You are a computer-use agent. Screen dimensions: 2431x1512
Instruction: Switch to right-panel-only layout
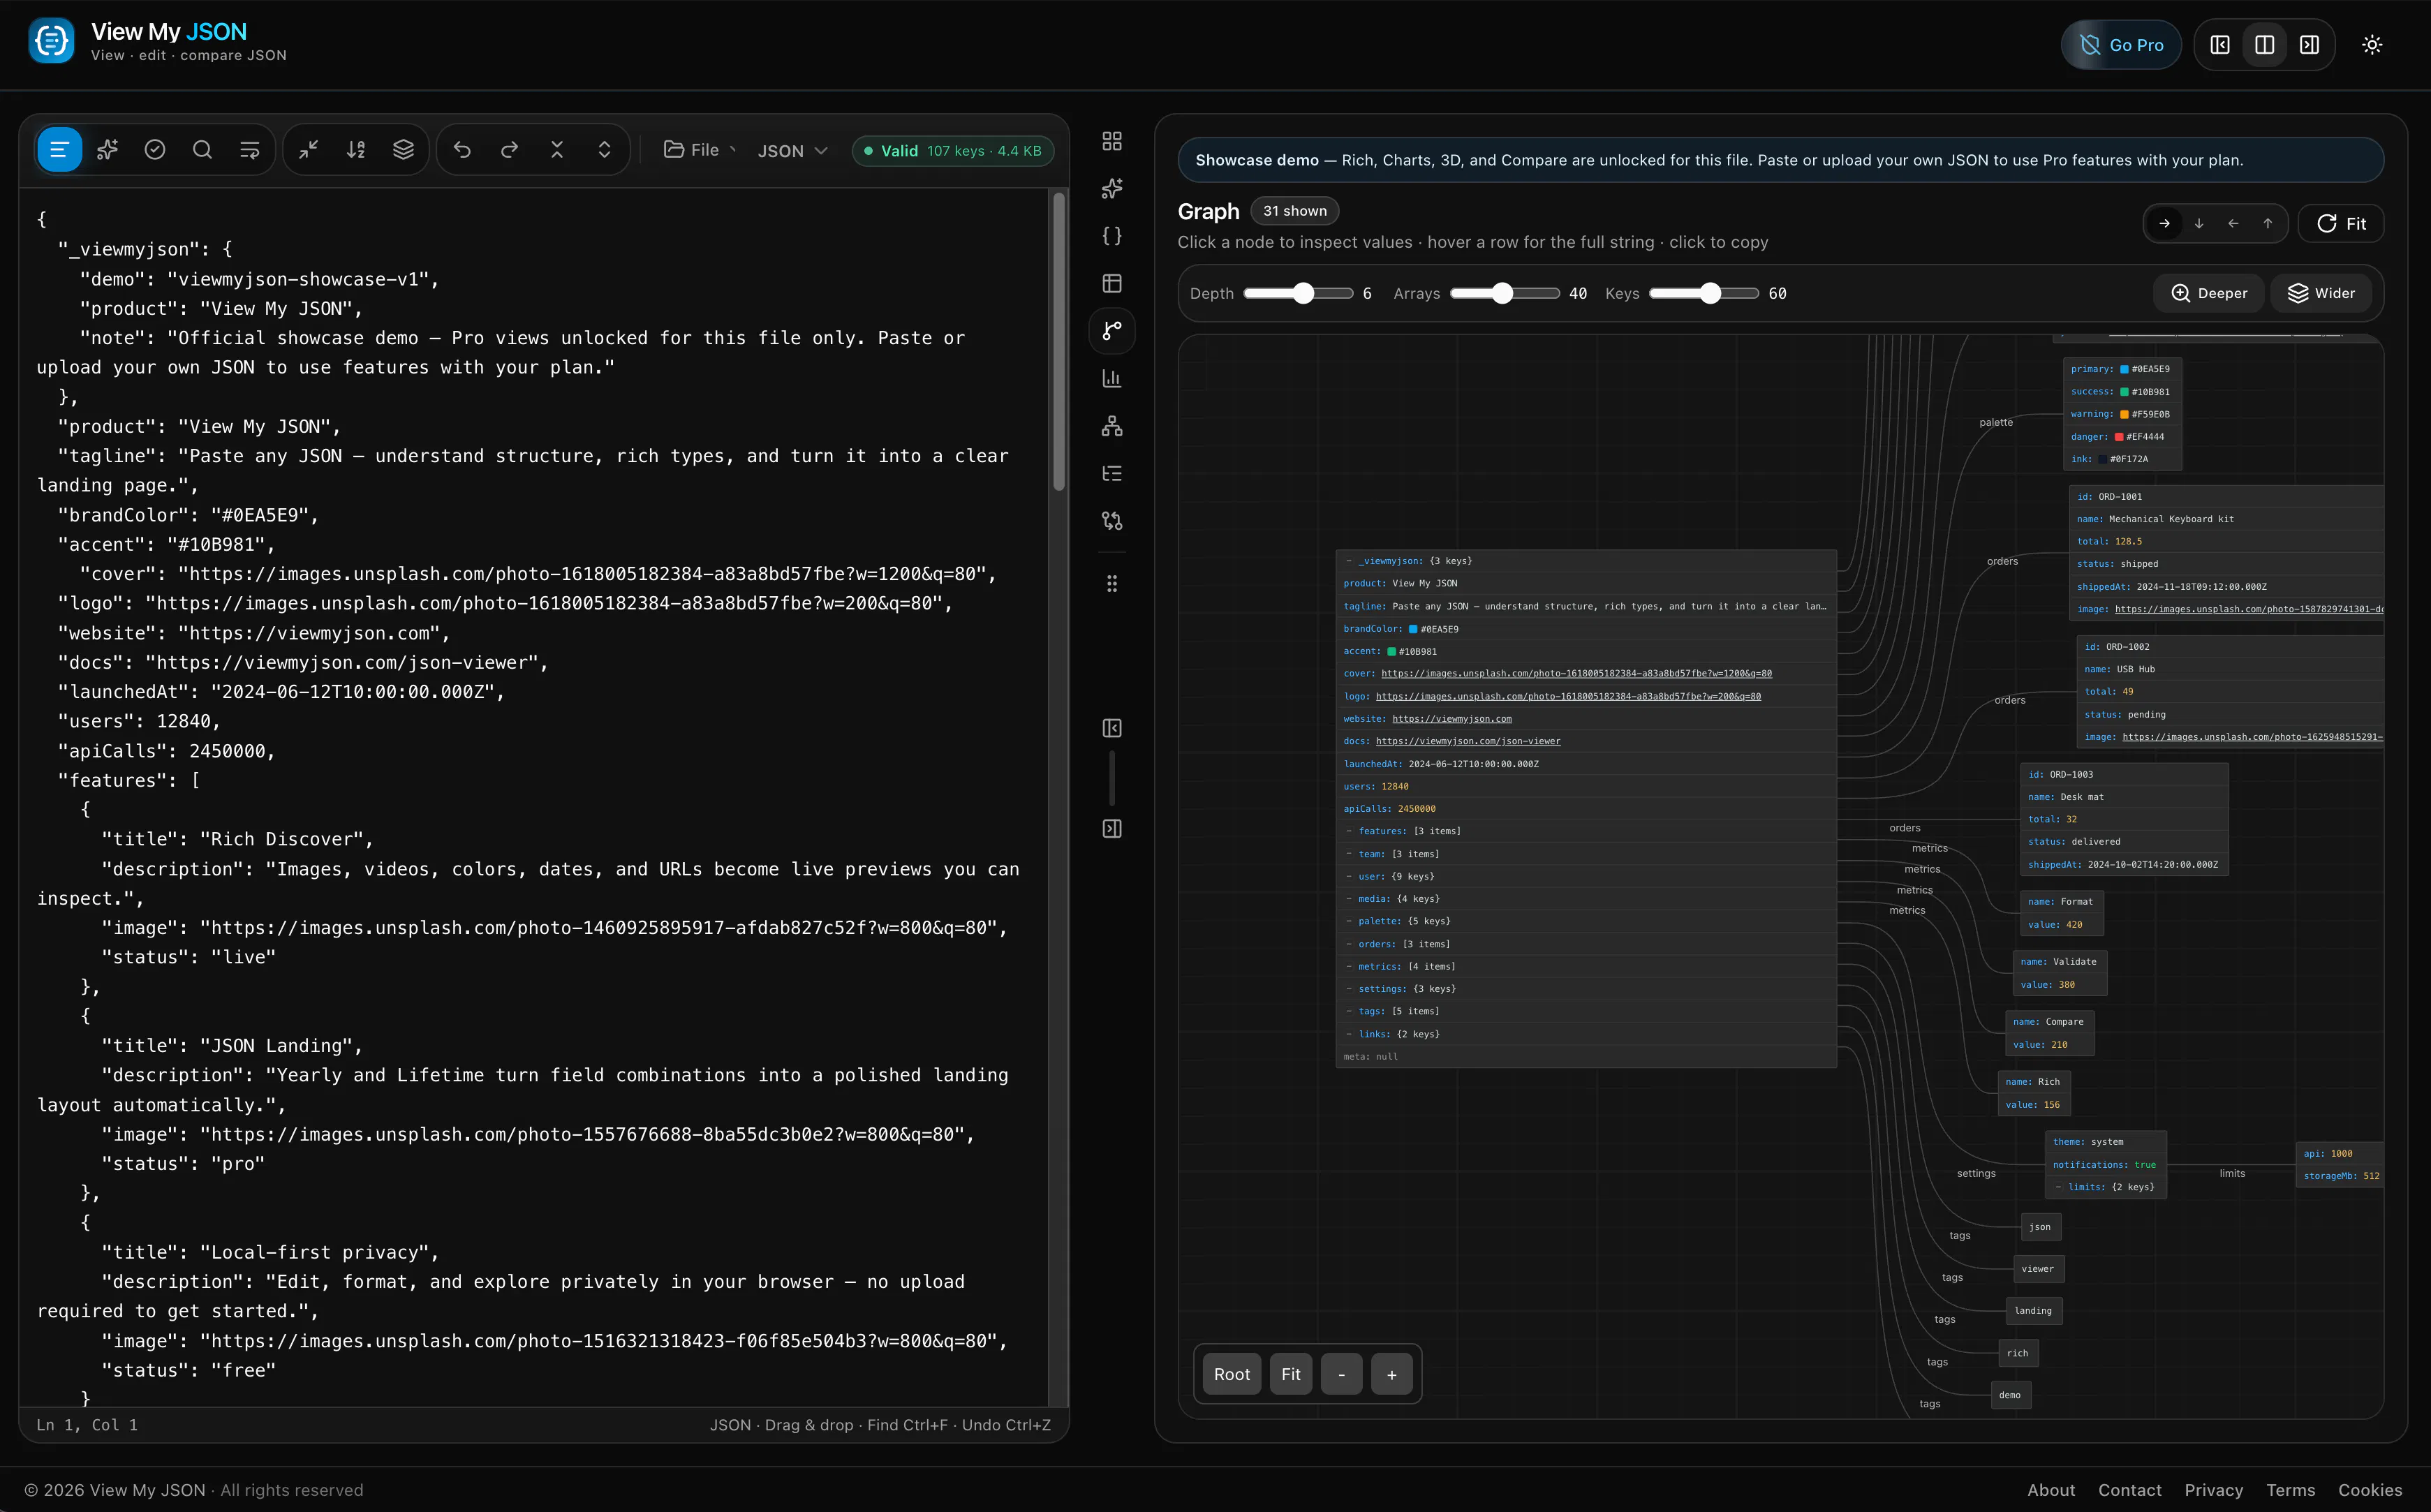(2310, 45)
